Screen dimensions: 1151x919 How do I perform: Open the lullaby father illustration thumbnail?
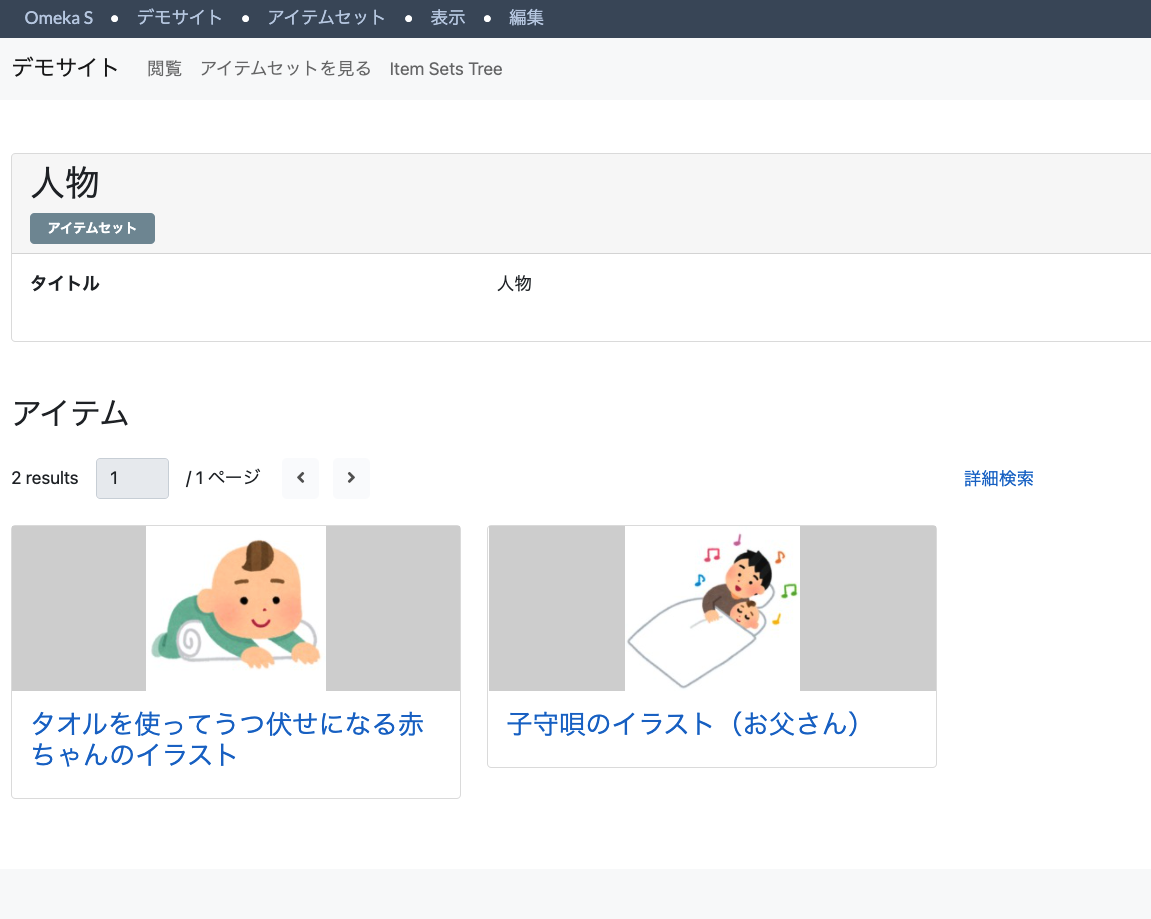click(x=711, y=608)
